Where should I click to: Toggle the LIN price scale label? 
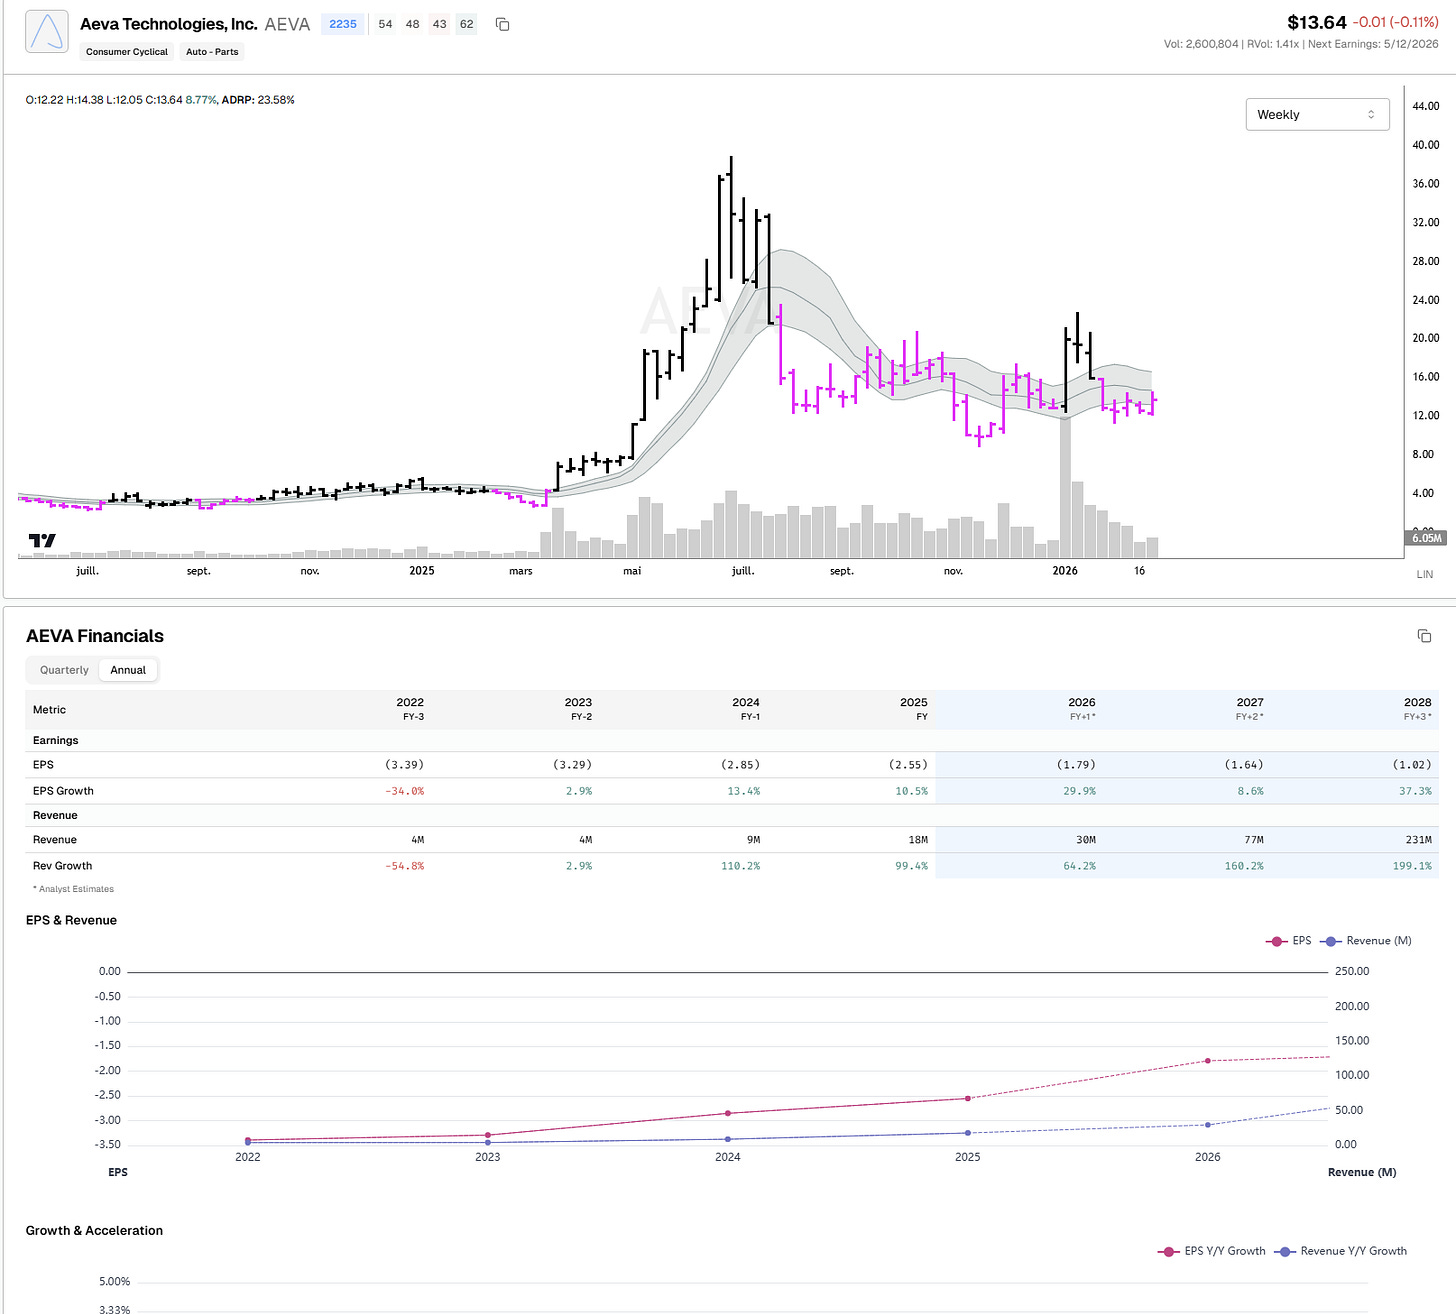pos(1425,574)
